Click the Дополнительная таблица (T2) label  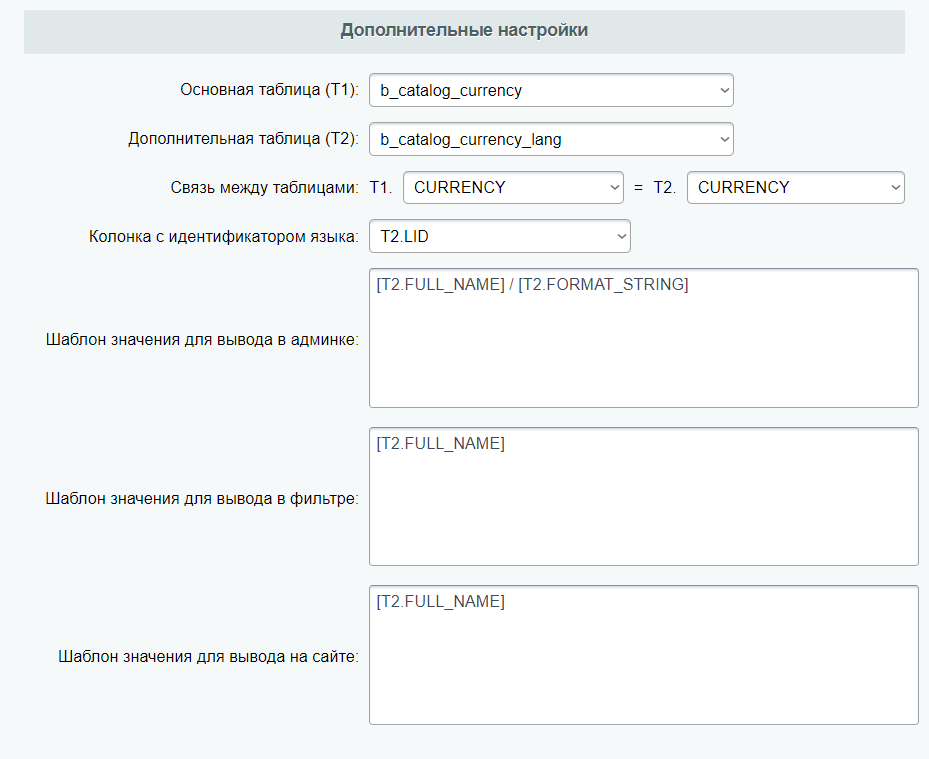point(243,140)
